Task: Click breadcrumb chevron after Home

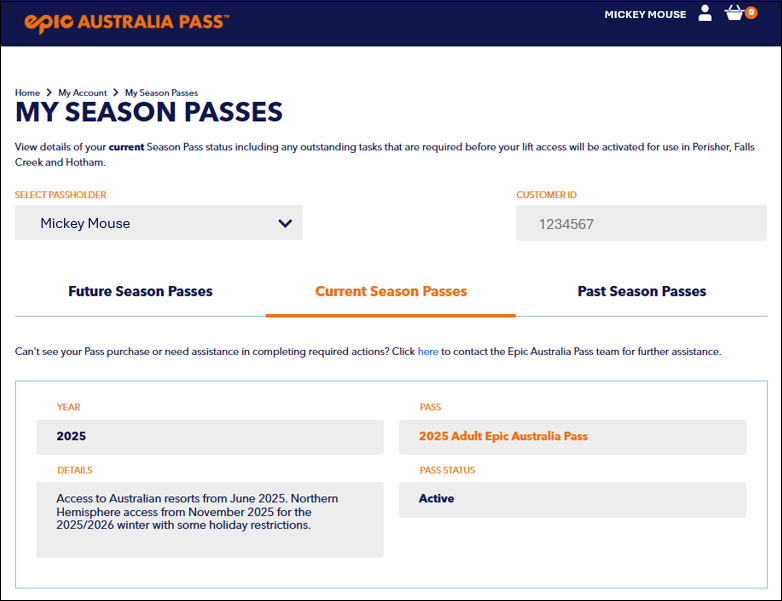Action: [x=49, y=93]
